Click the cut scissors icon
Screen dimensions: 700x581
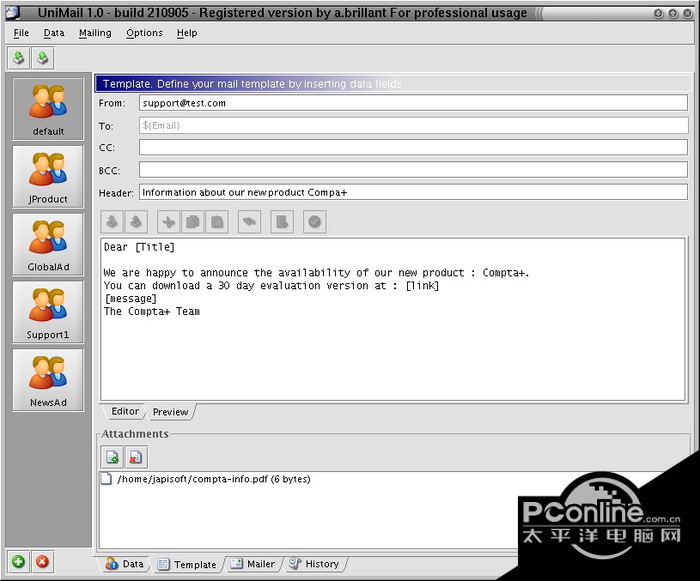coord(169,222)
